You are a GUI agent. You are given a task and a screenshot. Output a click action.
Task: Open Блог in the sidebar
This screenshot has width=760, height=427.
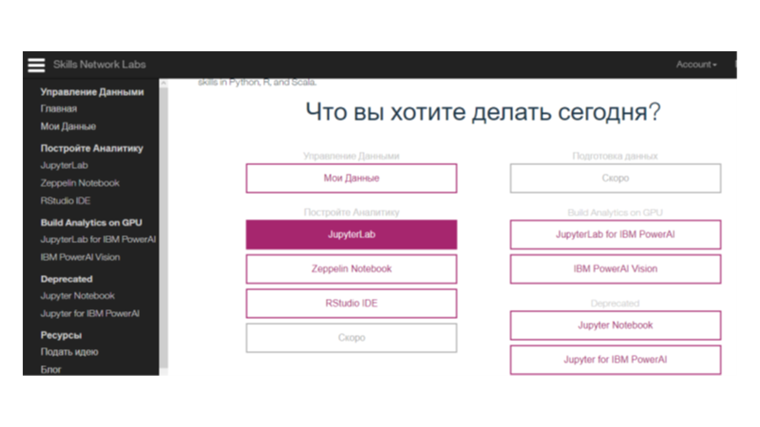(51, 369)
